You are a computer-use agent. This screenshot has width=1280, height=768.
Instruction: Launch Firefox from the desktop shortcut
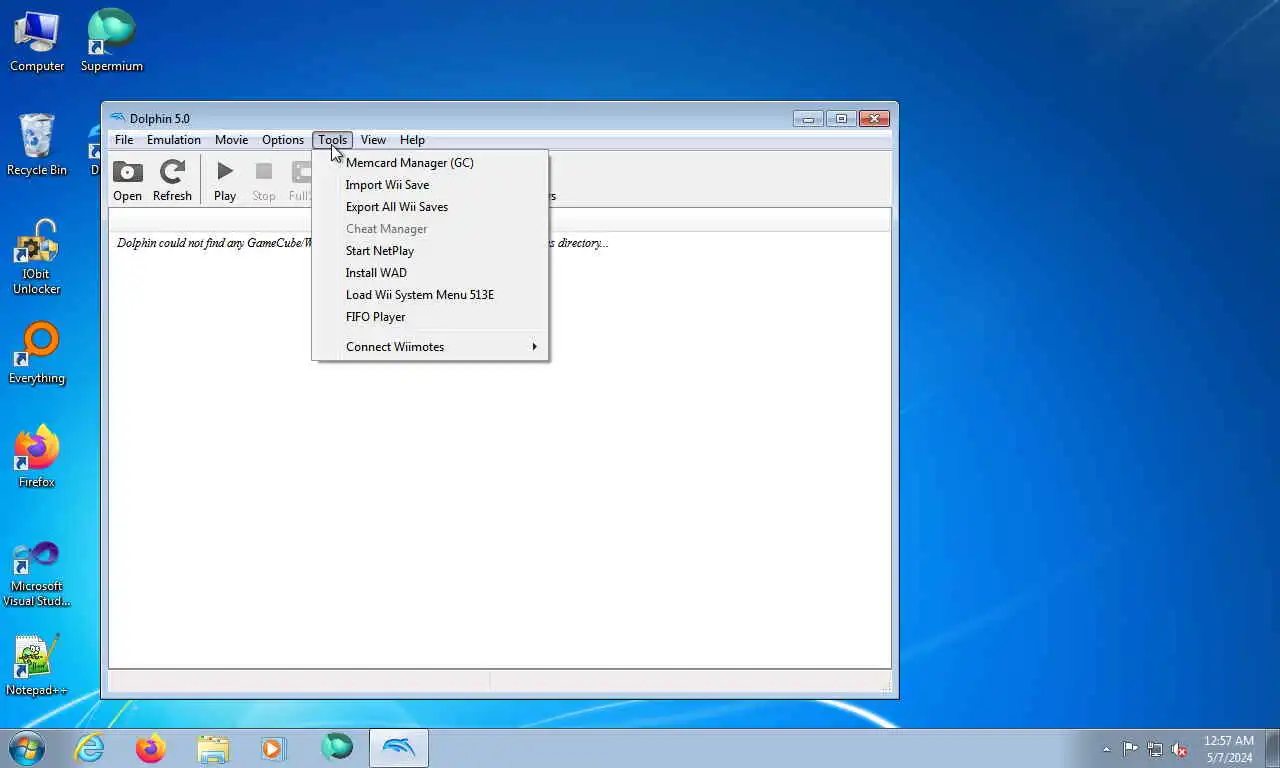[x=37, y=458]
